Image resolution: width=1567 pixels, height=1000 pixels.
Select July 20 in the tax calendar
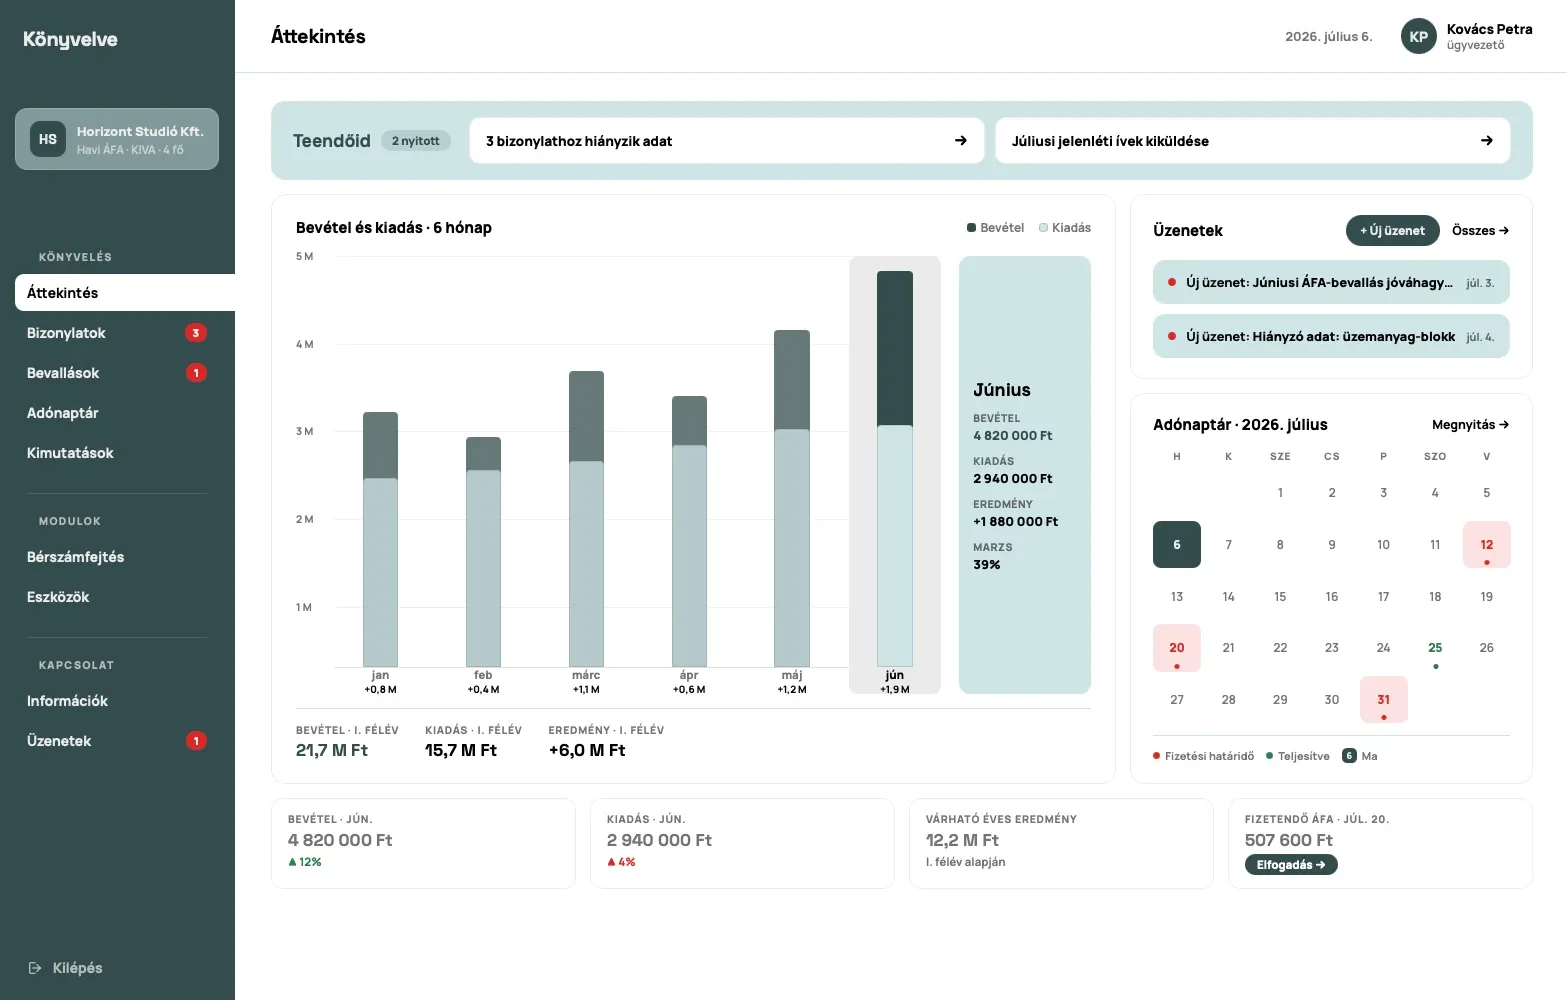point(1177,648)
